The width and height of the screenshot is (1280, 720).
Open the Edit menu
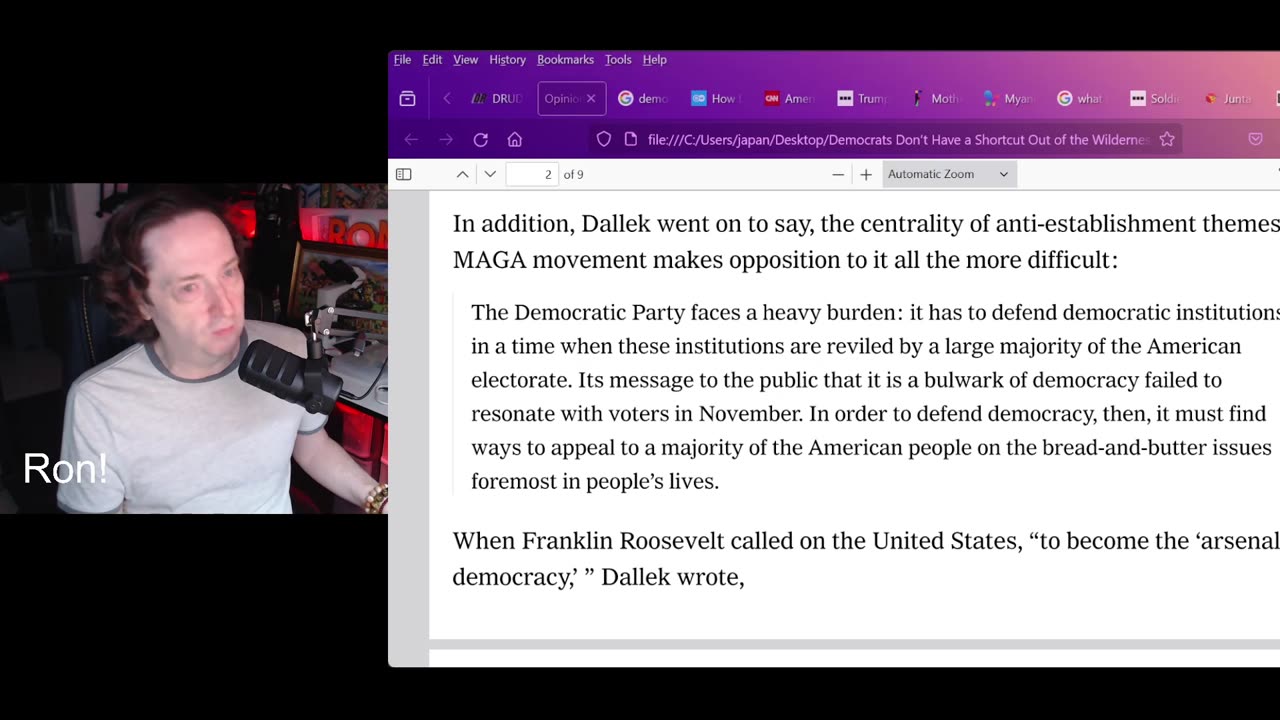(x=432, y=60)
